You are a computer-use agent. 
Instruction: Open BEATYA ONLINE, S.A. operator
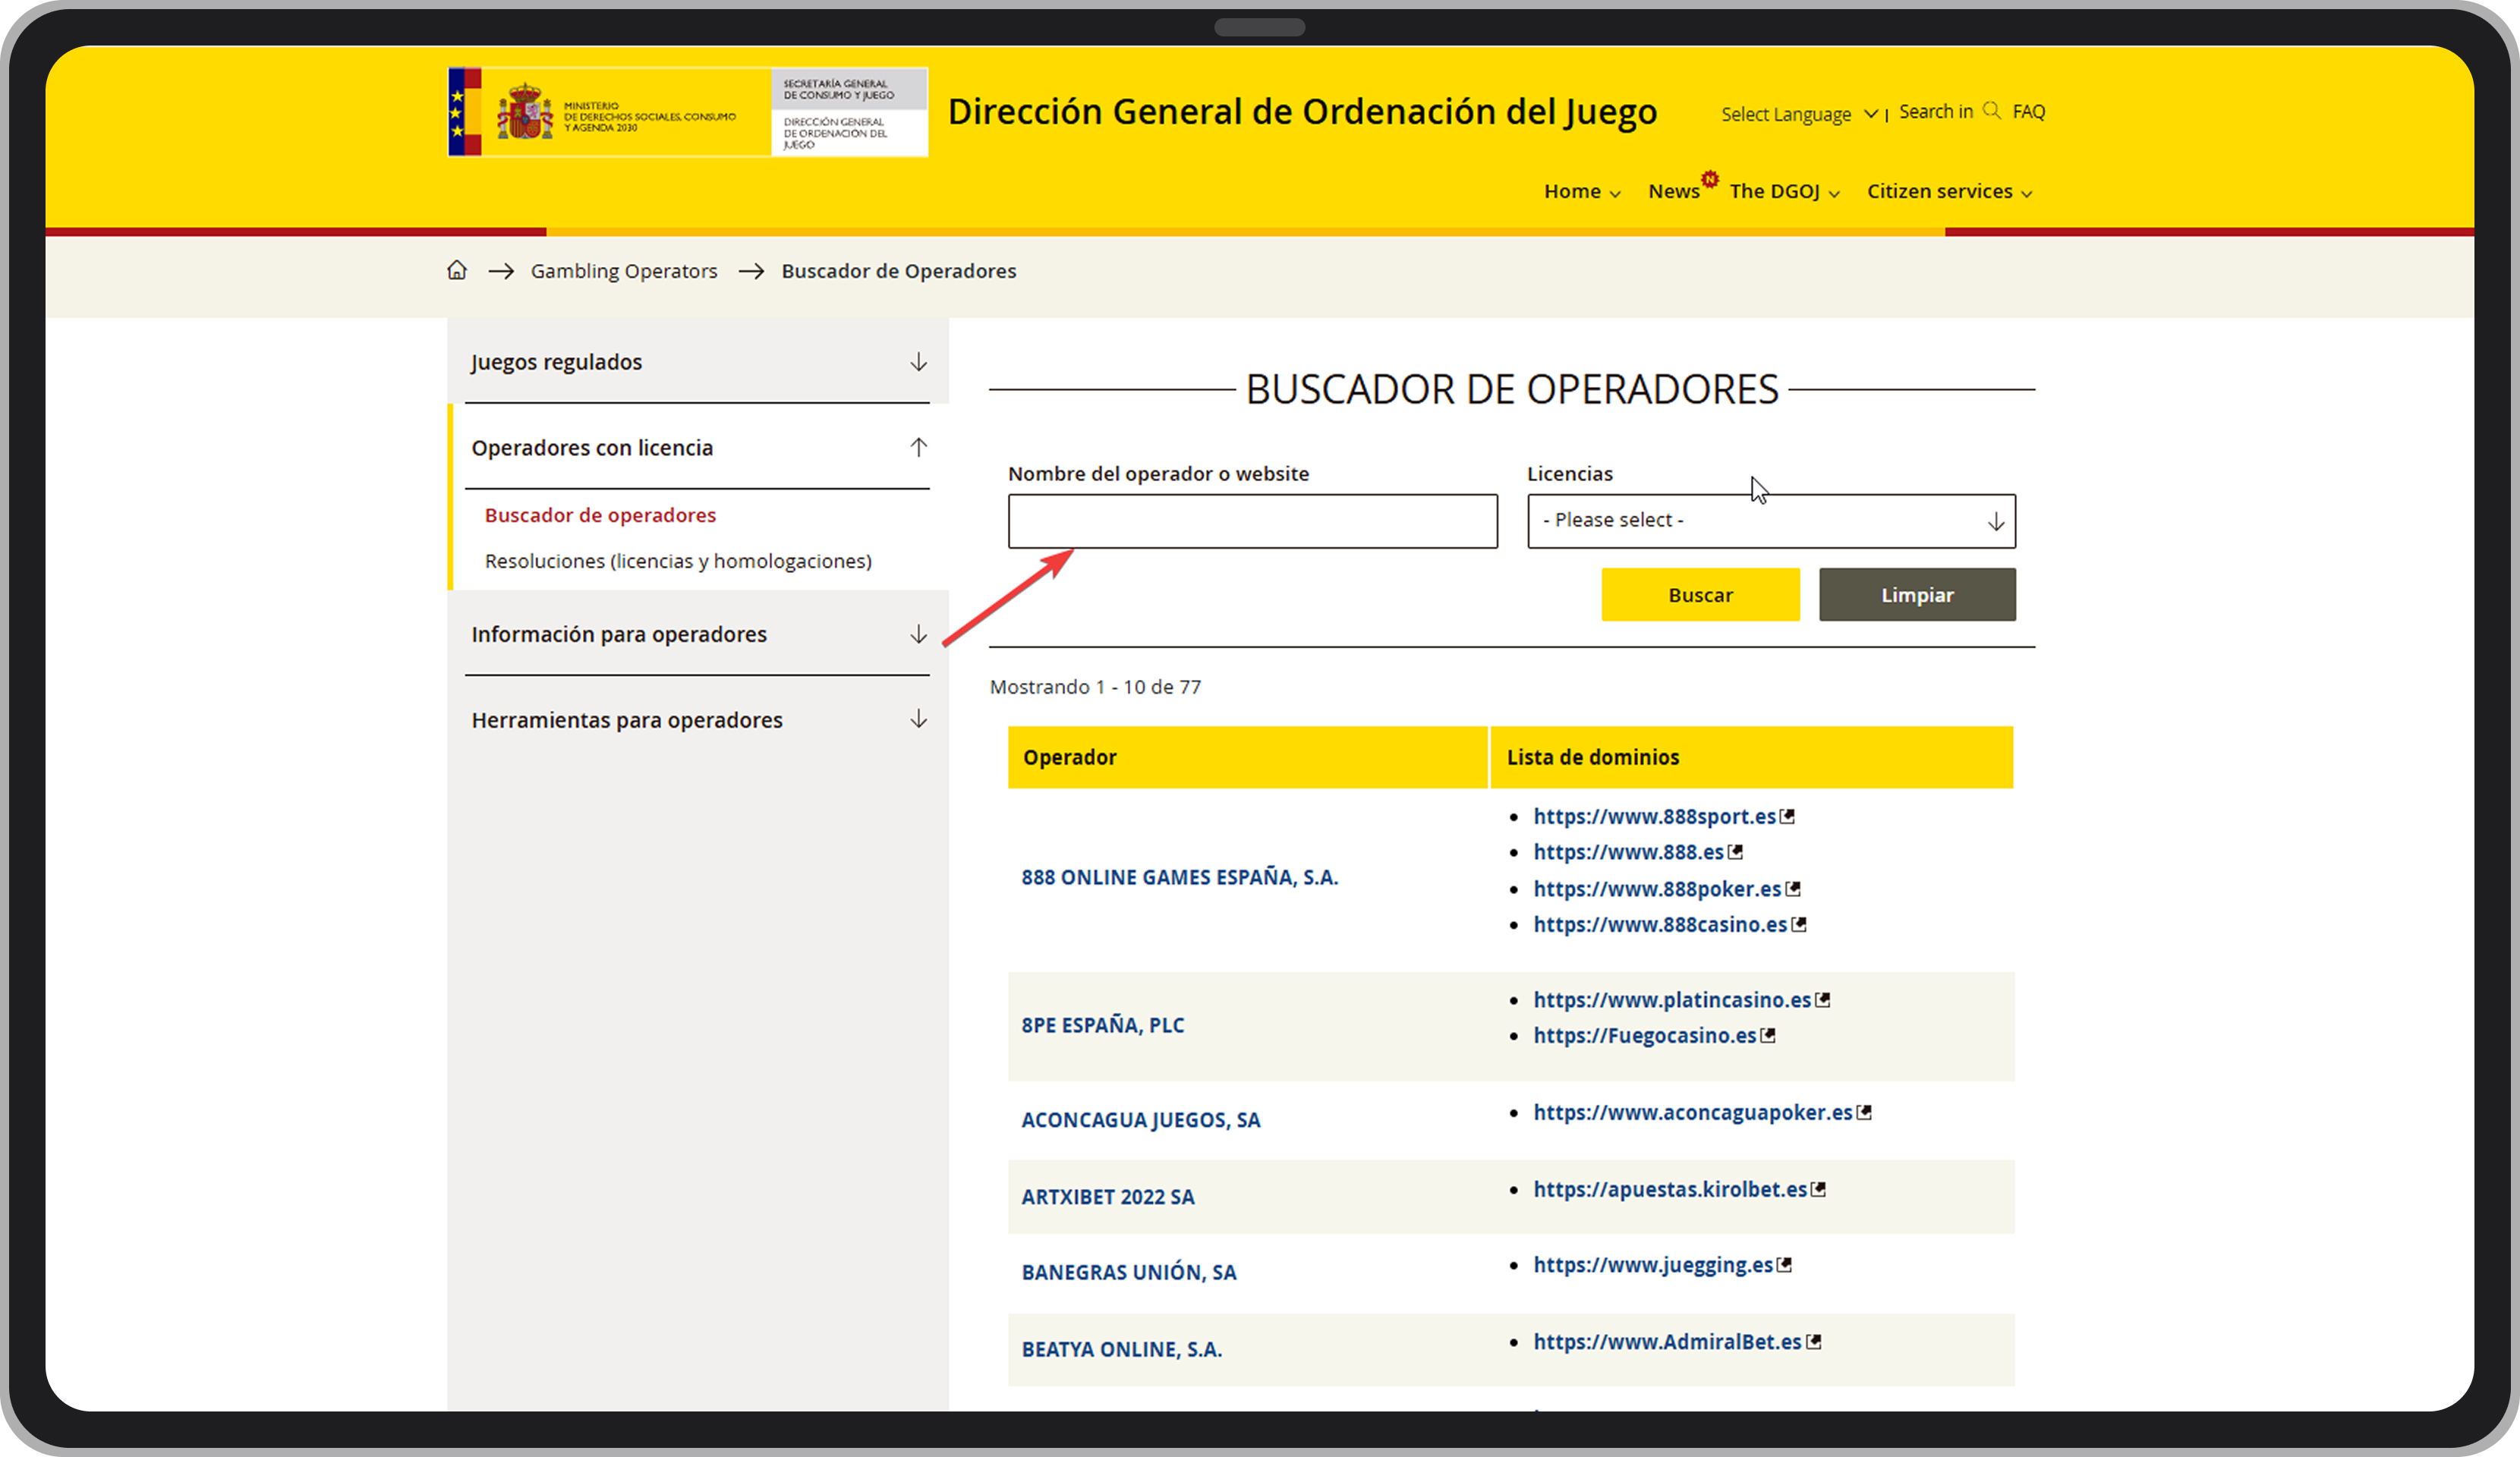[x=1121, y=1349]
